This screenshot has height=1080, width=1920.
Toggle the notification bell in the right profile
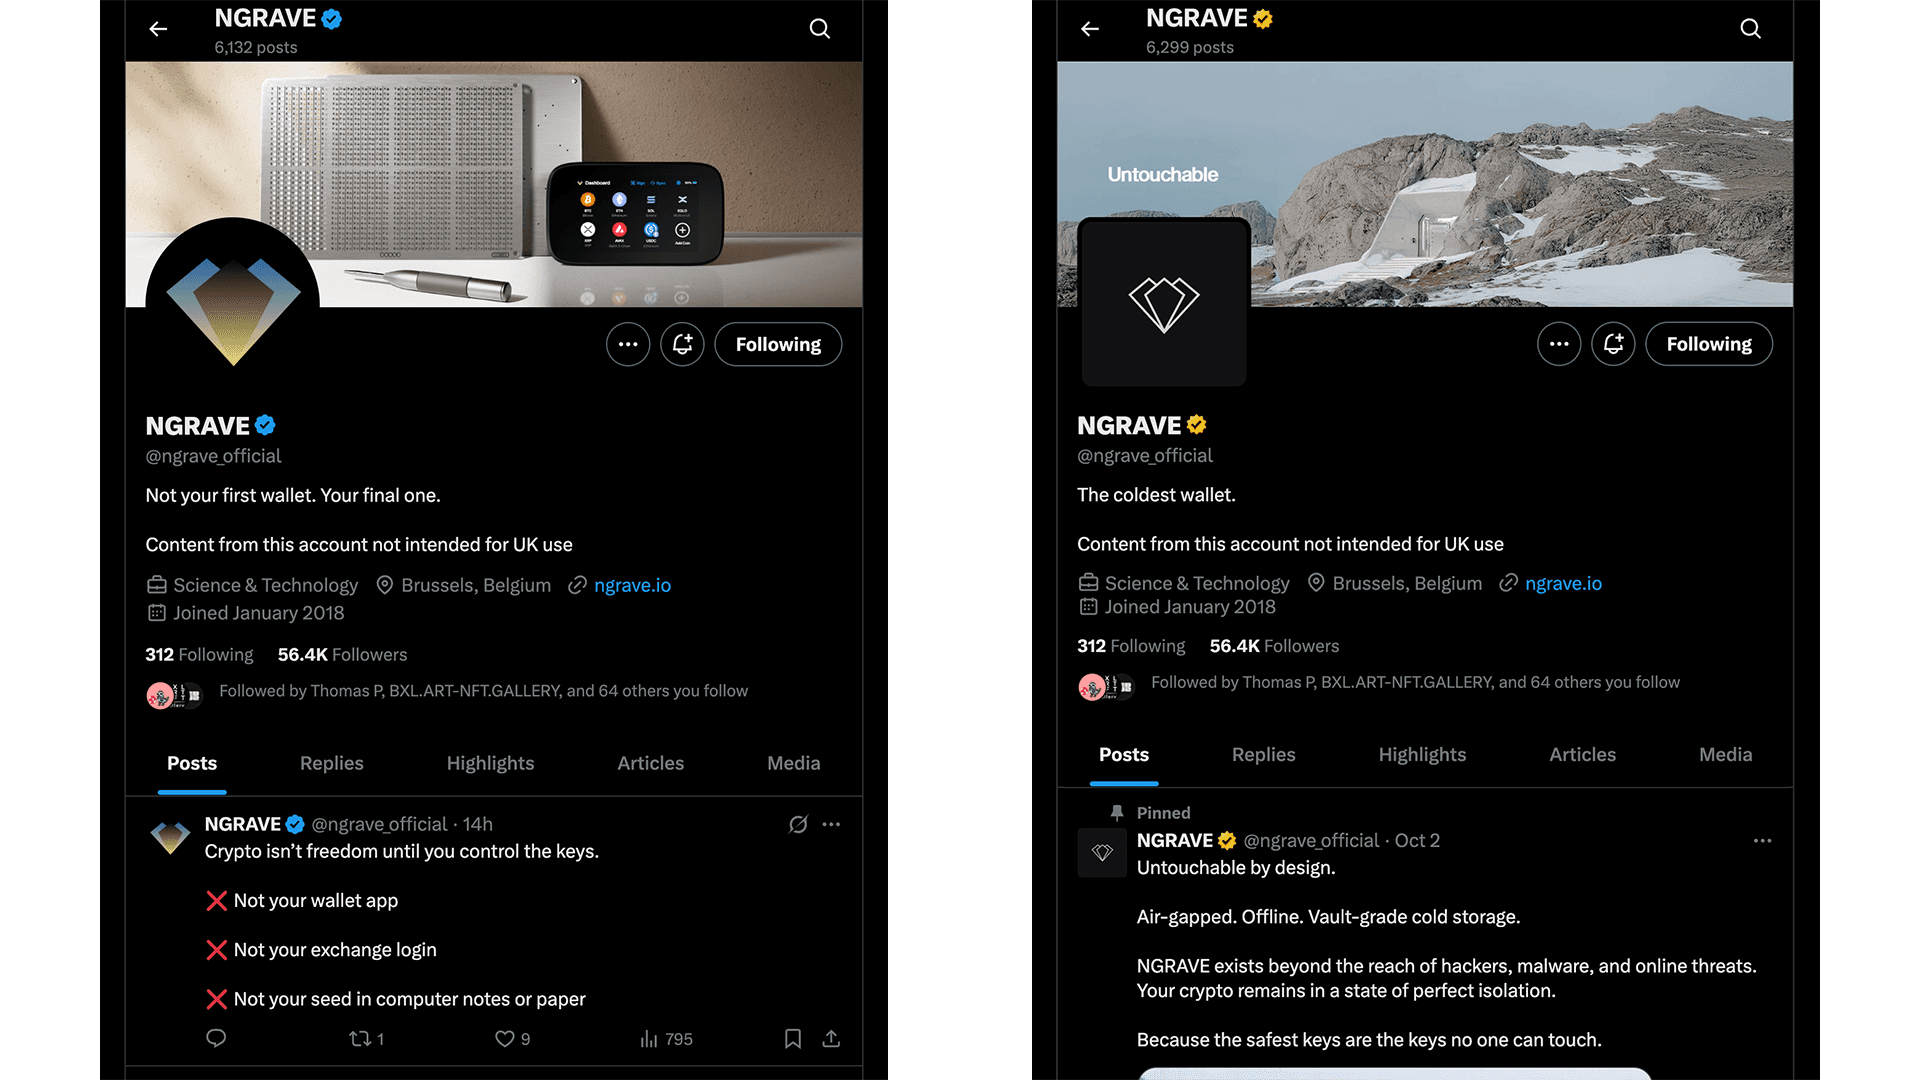pos(1613,344)
